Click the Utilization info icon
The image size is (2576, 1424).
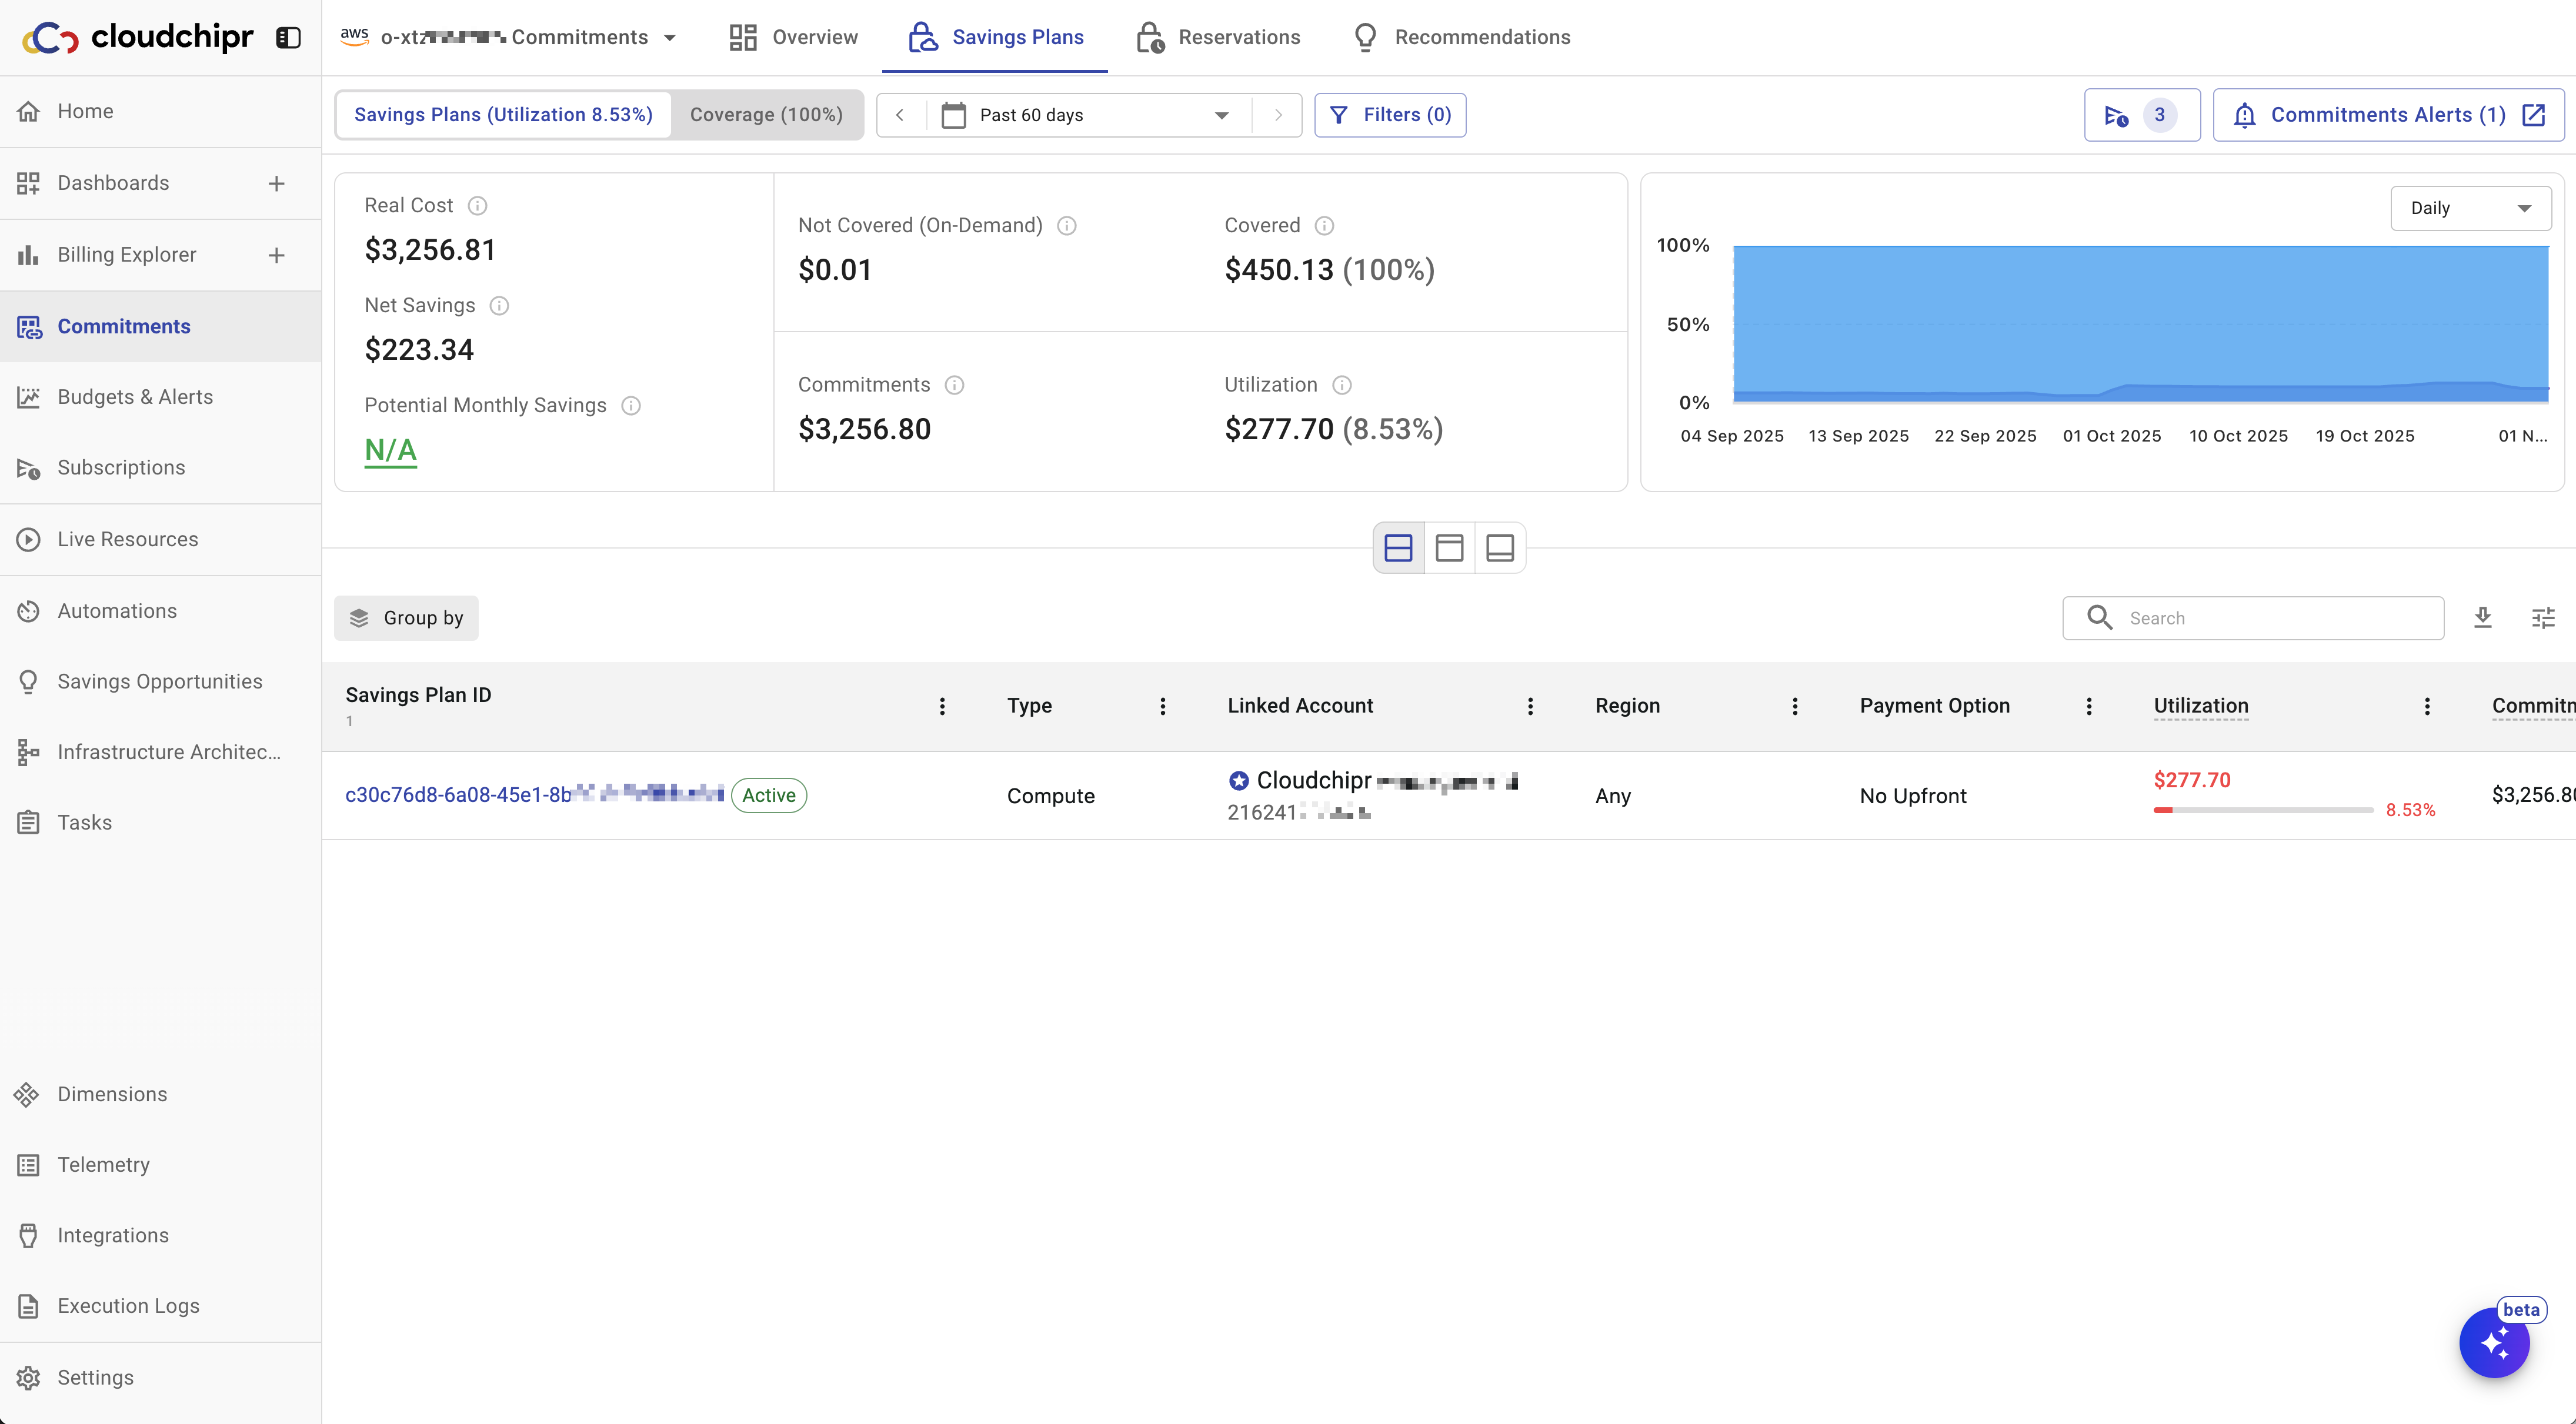coord(1342,385)
